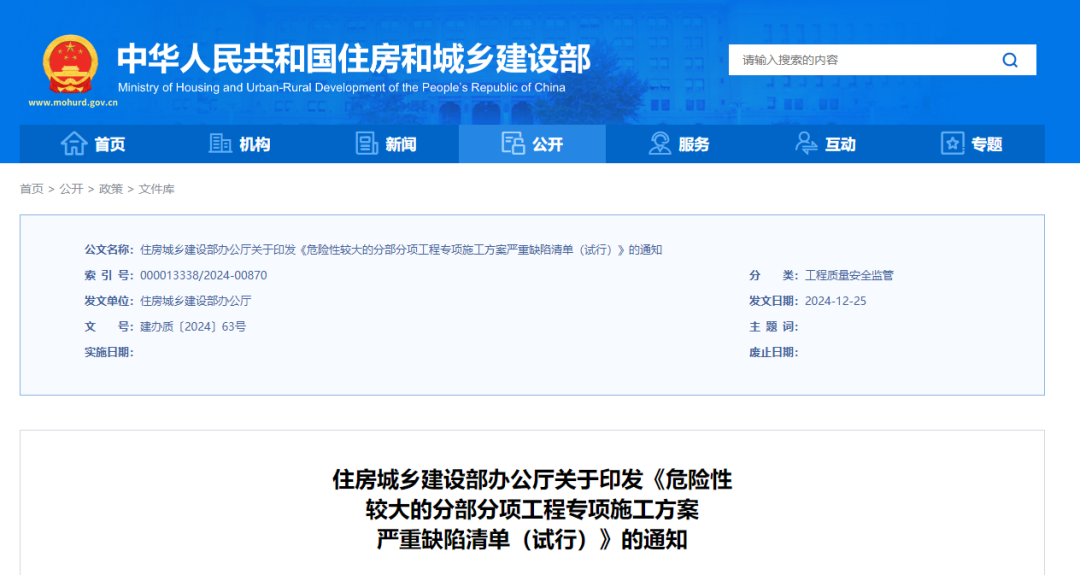Open the 专题 navigation tab
Image resolution: width=1080 pixels, height=575 pixels.
[972, 144]
